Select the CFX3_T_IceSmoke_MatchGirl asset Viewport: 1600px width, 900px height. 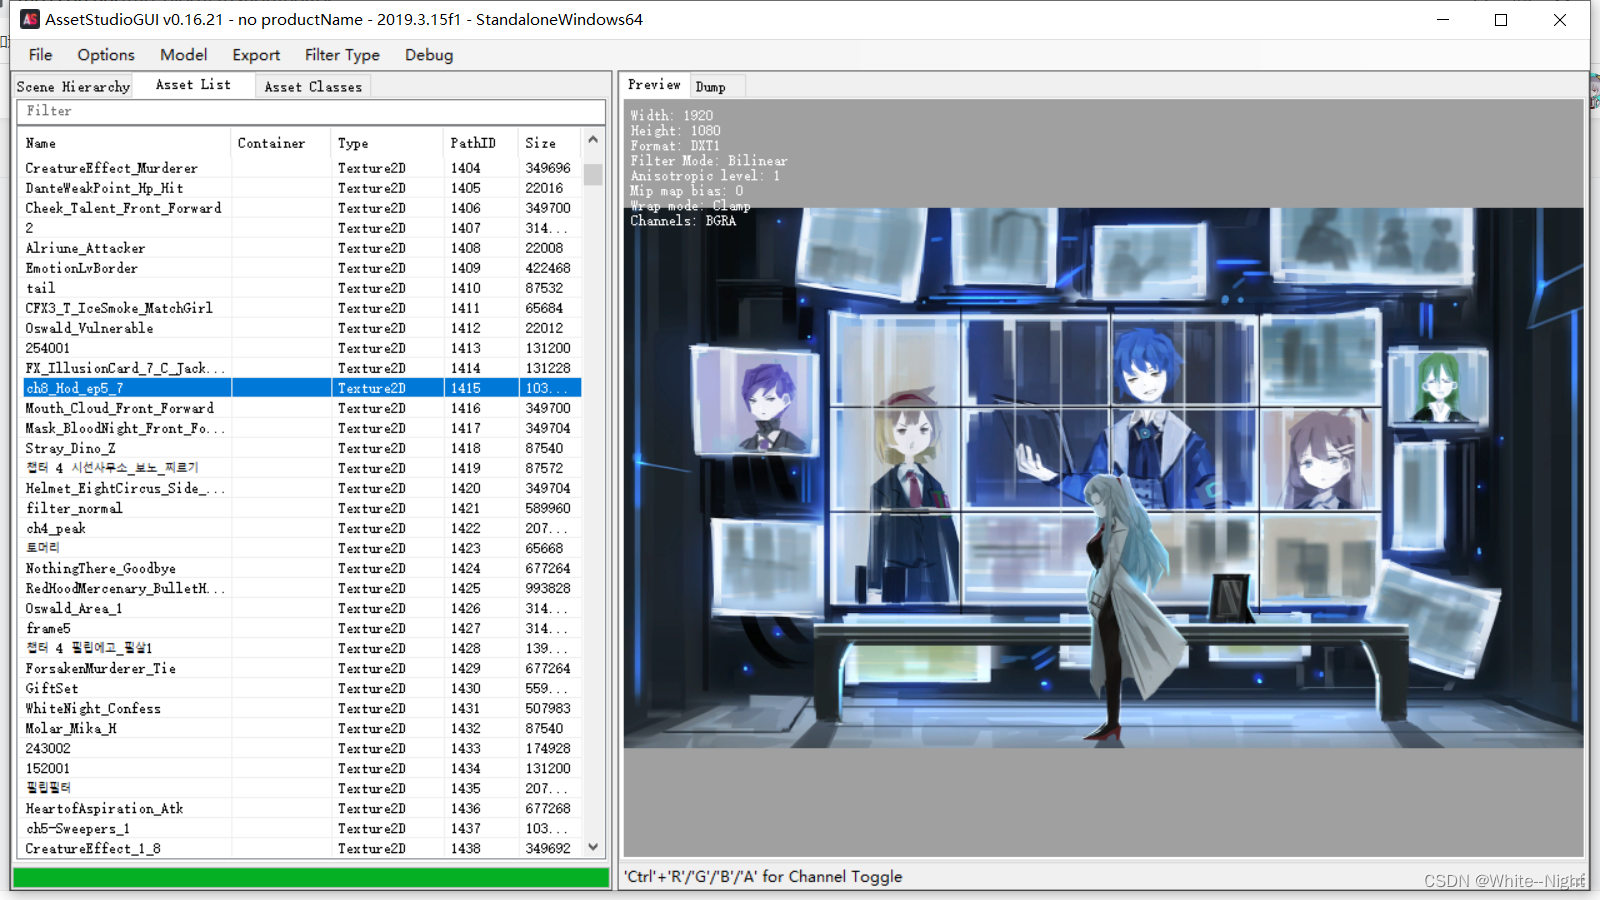tap(302, 308)
